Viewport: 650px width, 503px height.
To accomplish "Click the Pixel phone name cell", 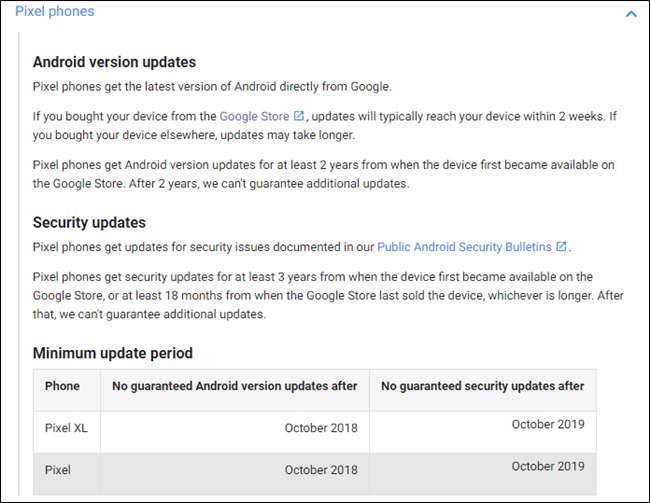I will click(57, 469).
